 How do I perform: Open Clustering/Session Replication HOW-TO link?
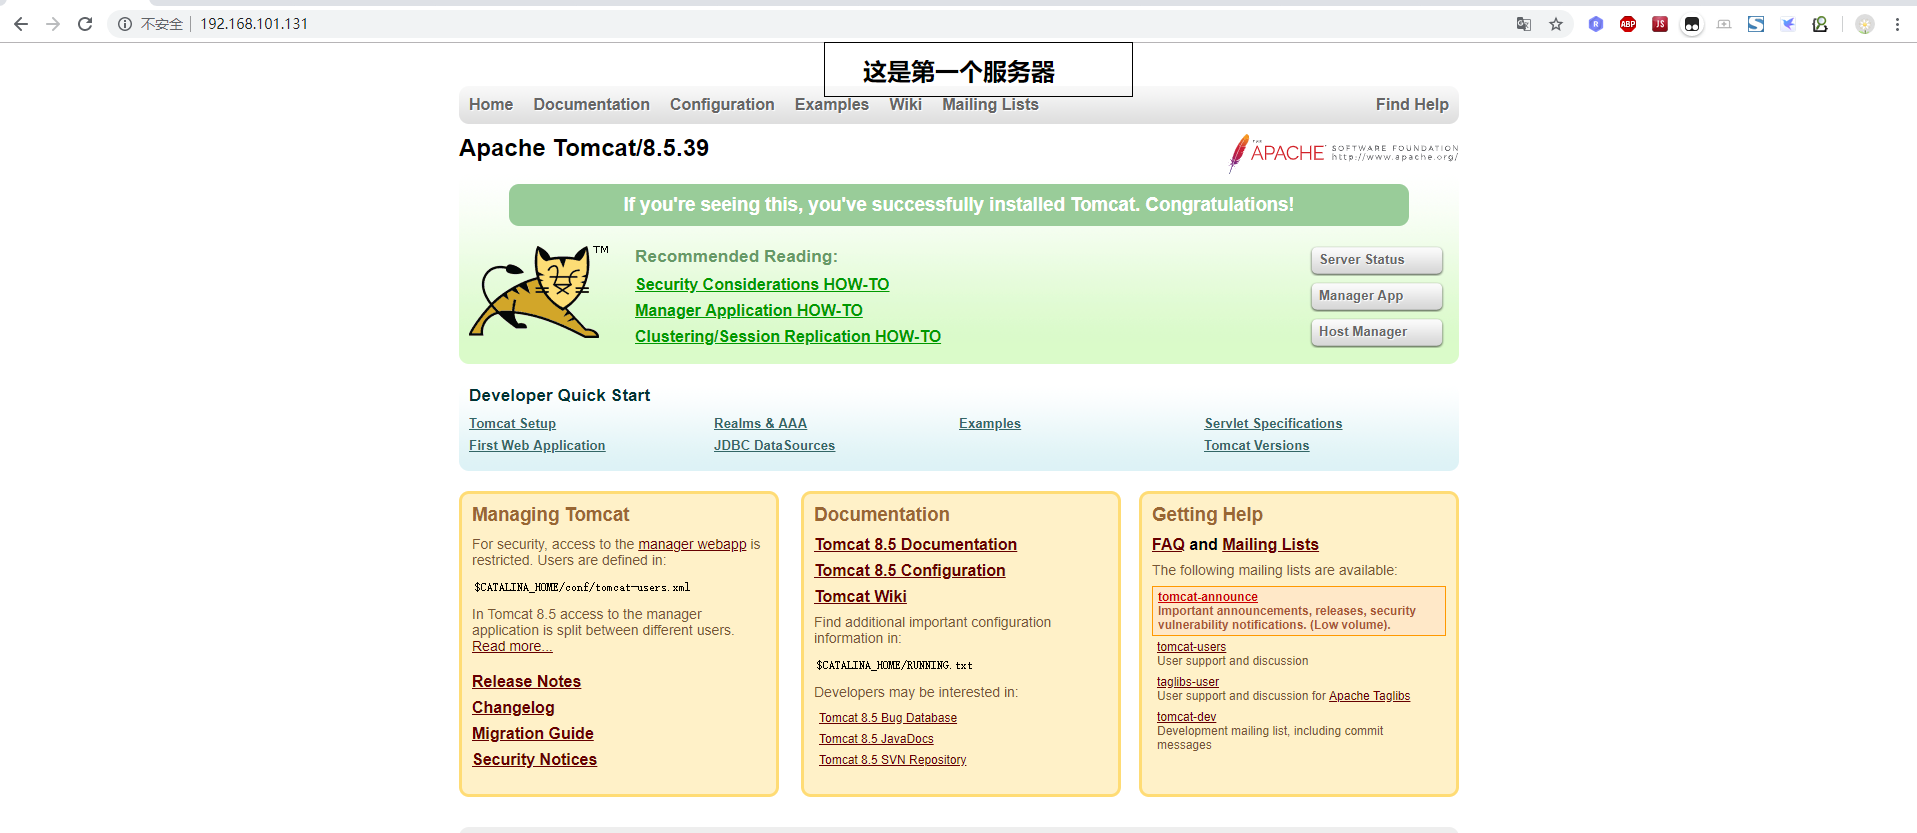[x=788, y=336]
